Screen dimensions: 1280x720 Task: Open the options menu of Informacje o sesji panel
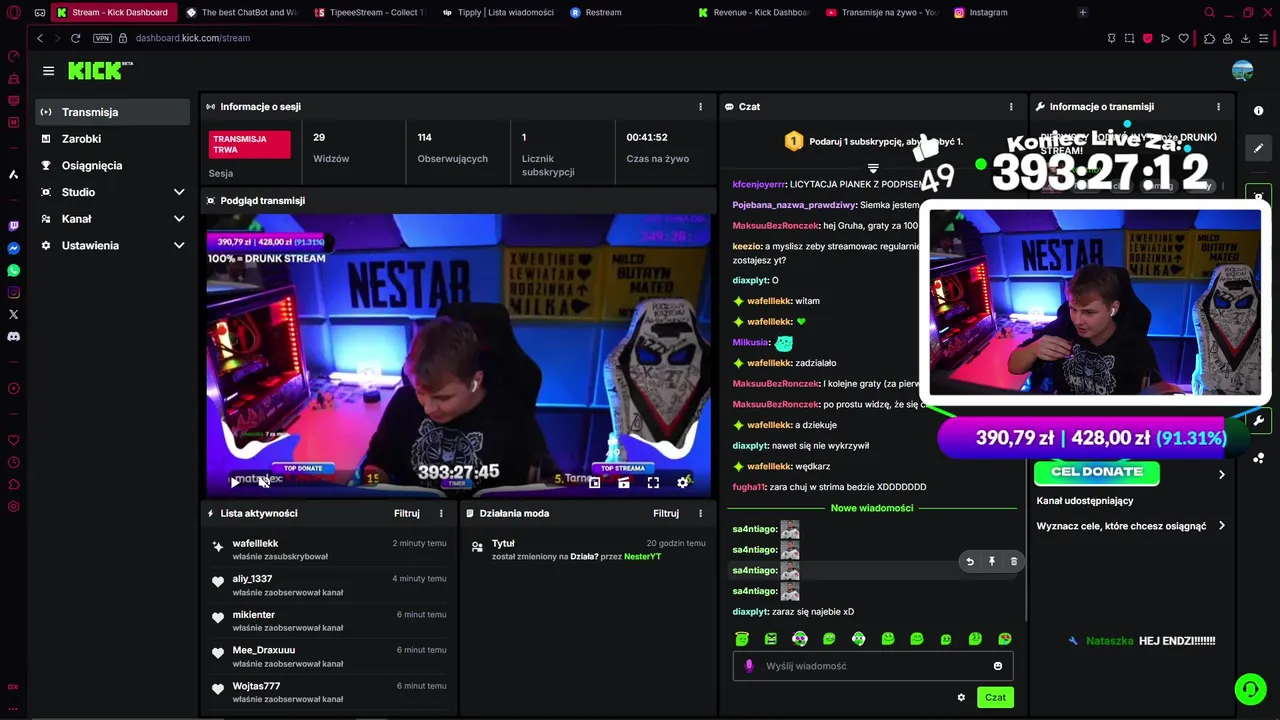click(700, 106)
